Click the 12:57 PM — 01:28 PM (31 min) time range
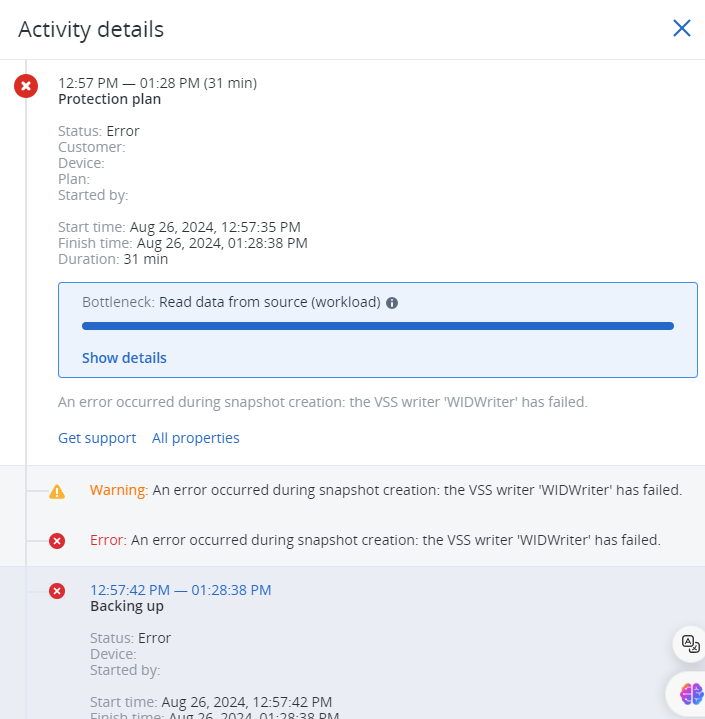Viewport: 705px width, 719px height. 157,83
